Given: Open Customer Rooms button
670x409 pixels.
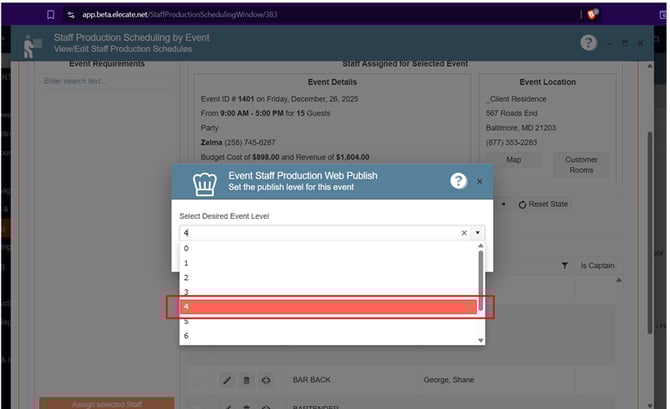Looking at the screenshot, I should tap(581, 165).
